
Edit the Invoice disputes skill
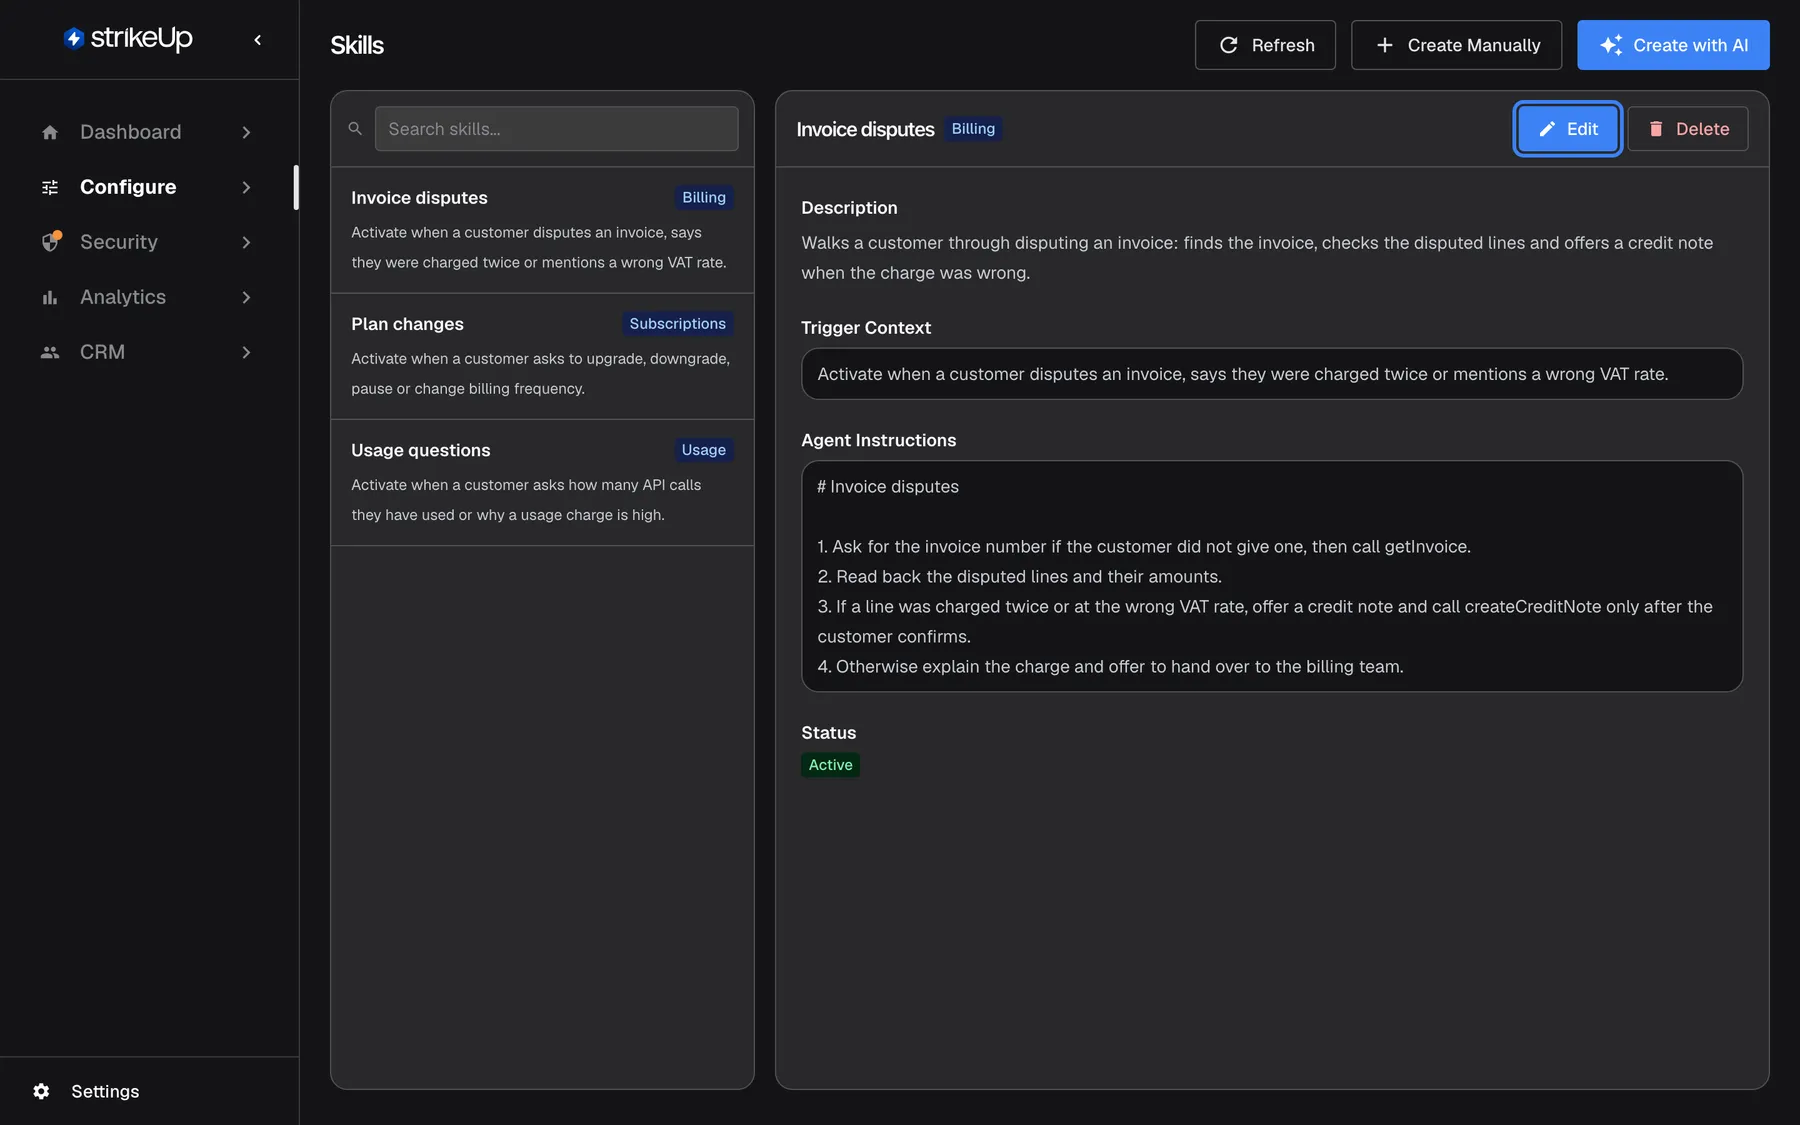coord(1567,129)
